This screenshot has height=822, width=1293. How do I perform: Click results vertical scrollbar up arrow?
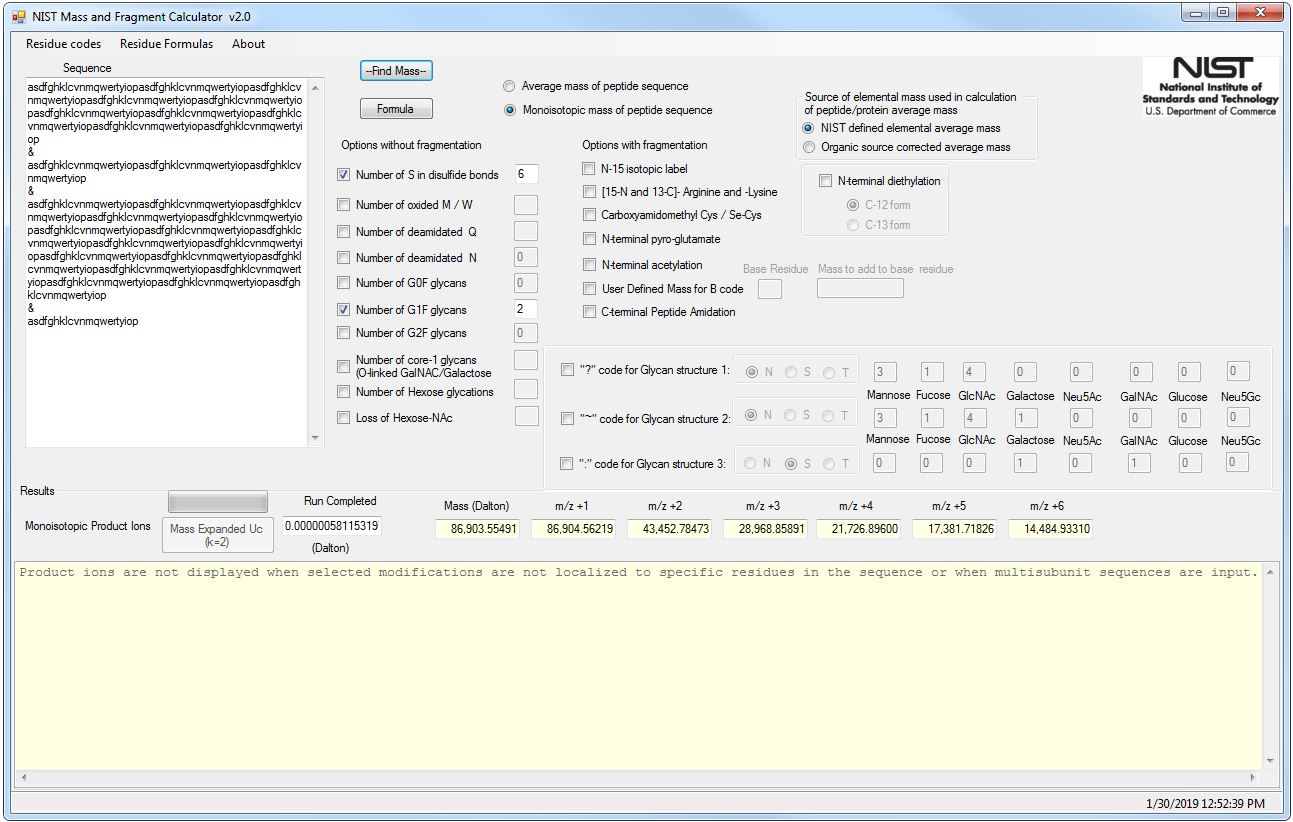(x=1270, y=571)
